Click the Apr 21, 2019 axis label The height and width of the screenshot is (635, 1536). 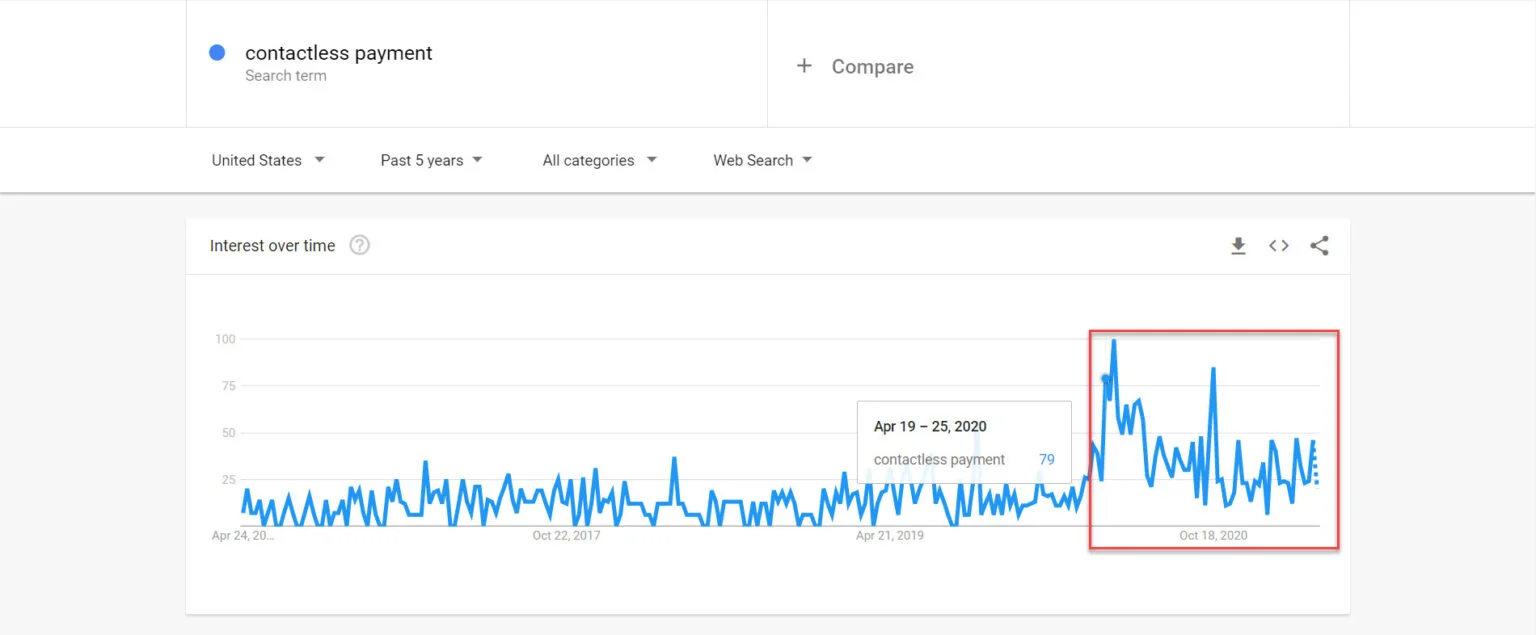point(889,535)
